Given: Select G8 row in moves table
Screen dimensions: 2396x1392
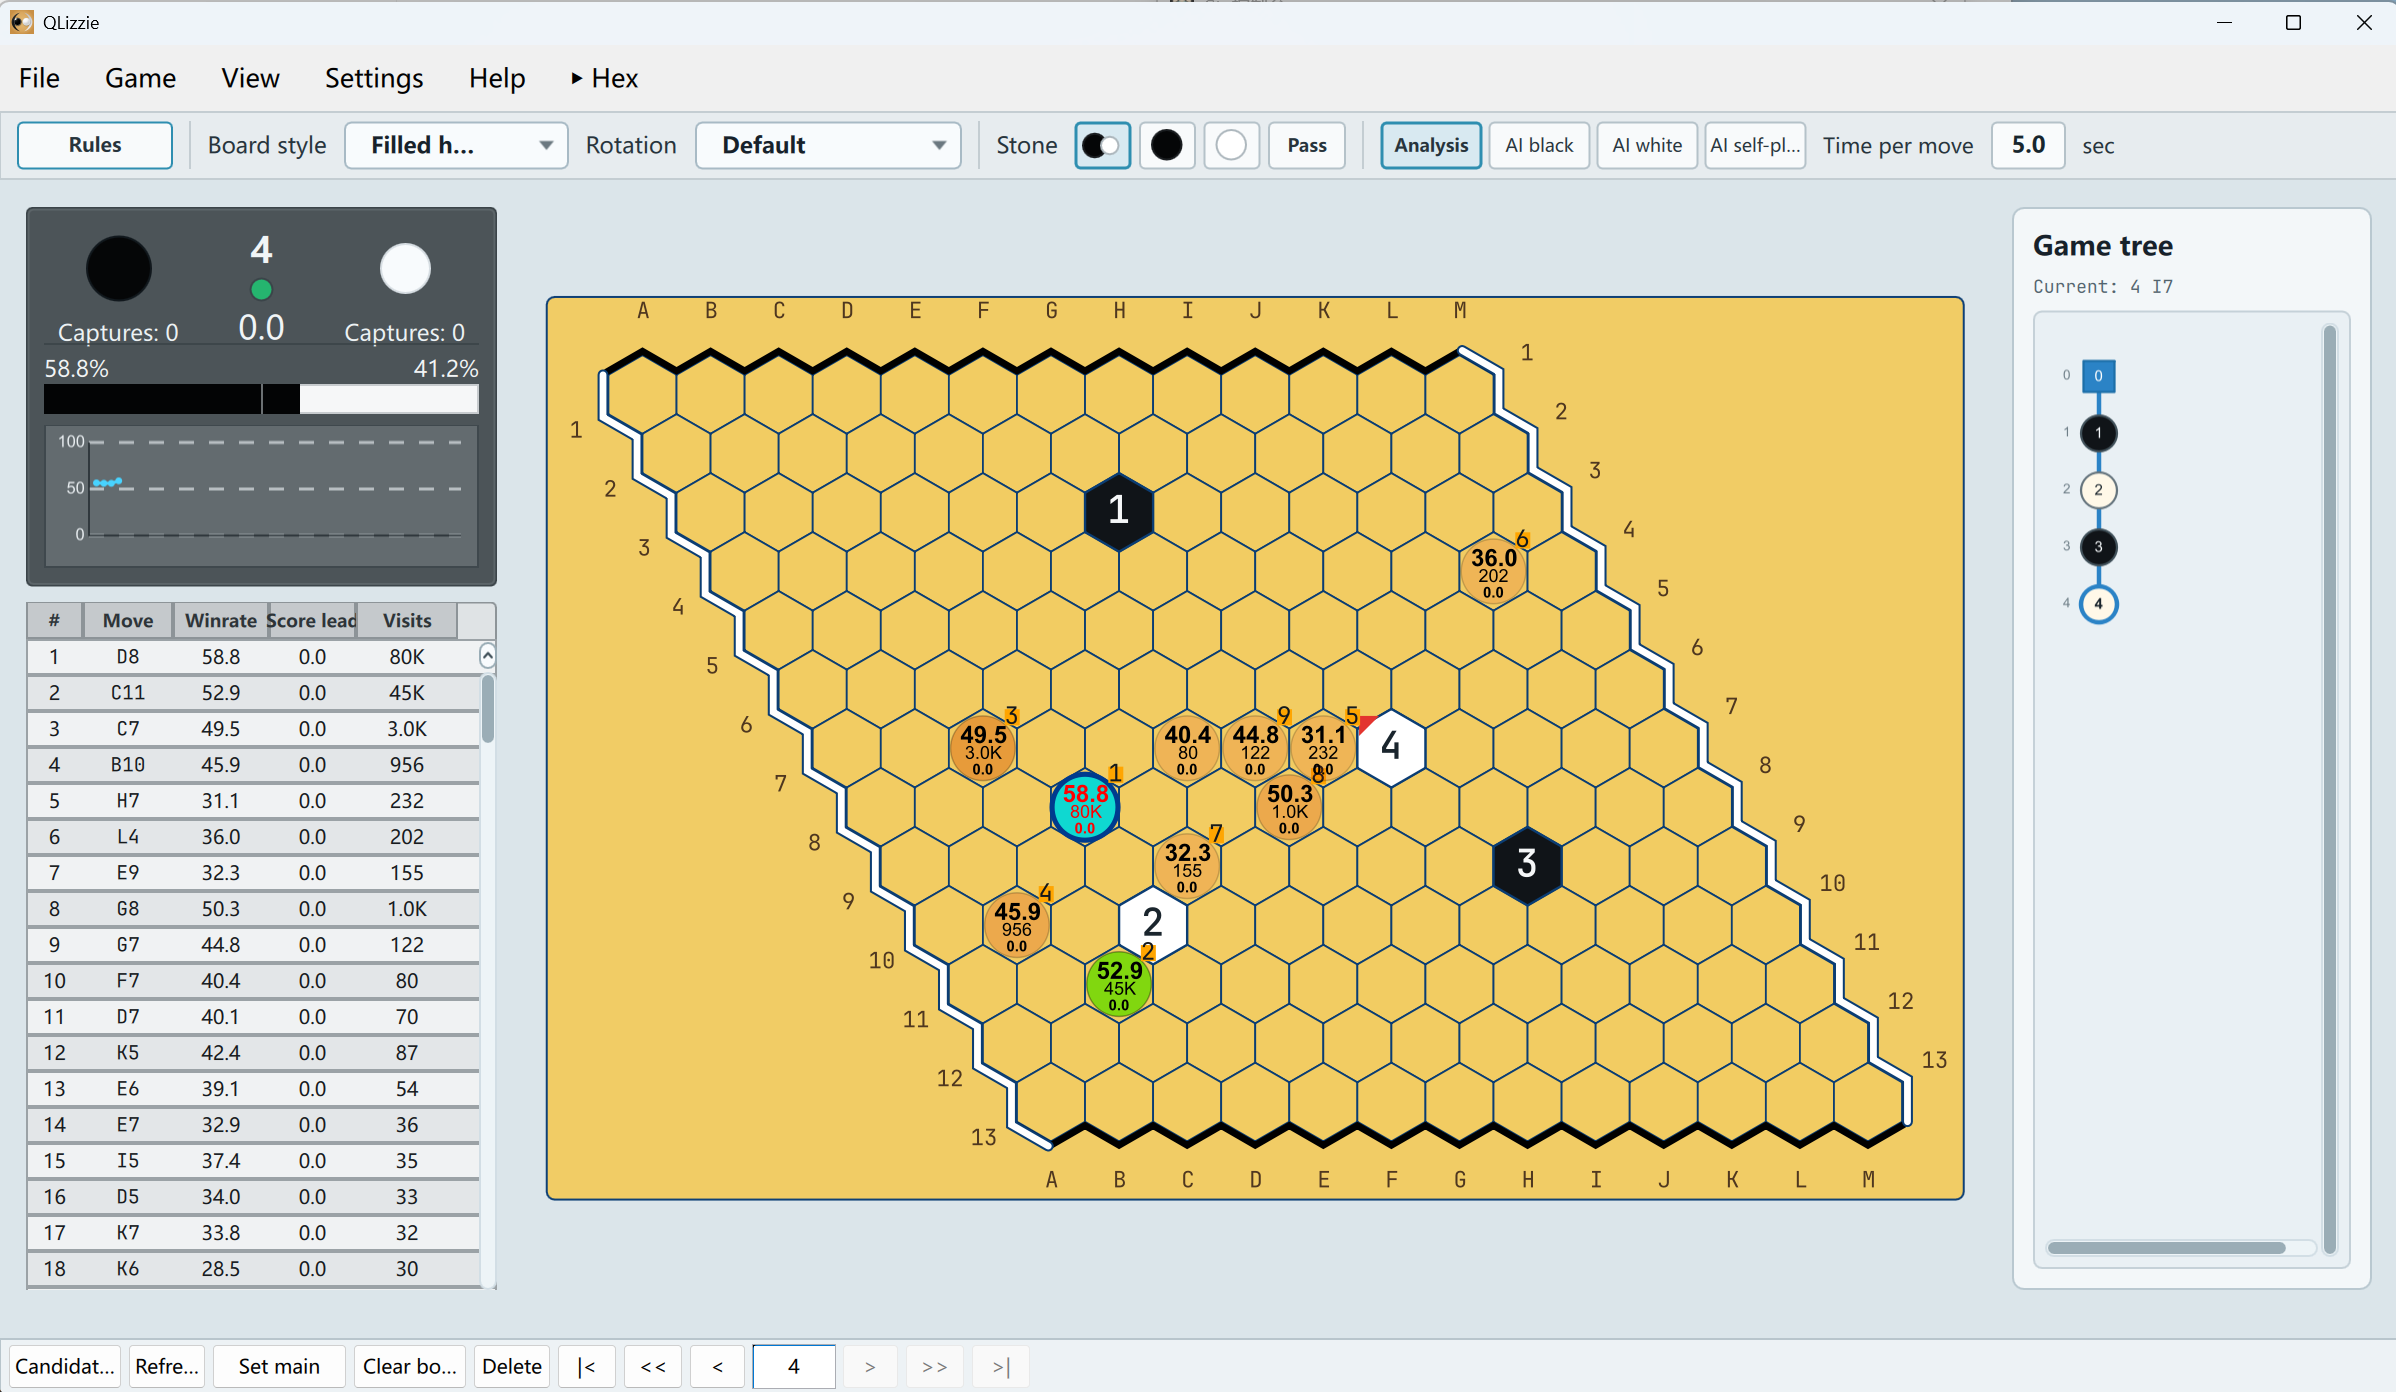Looking at the screenshot, I should (254, 909).
